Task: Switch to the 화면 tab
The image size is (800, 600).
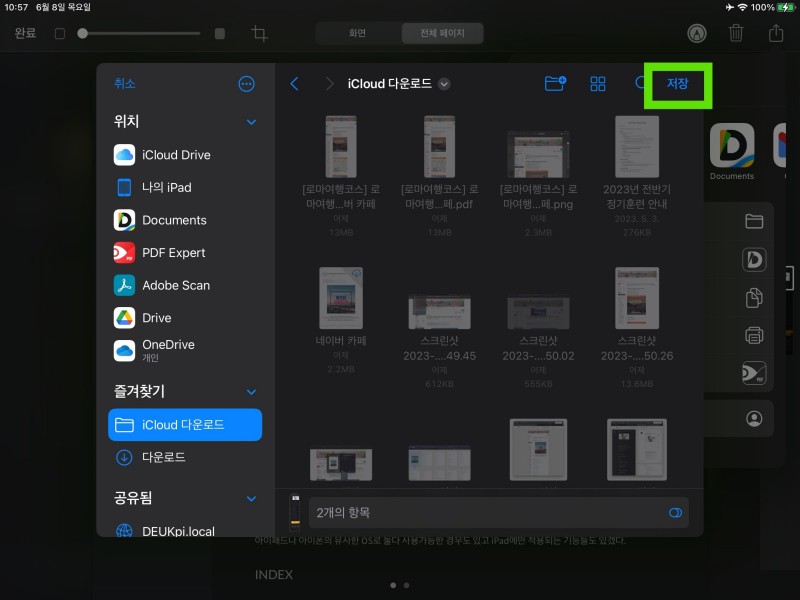Action: click(x=356, y=33)
